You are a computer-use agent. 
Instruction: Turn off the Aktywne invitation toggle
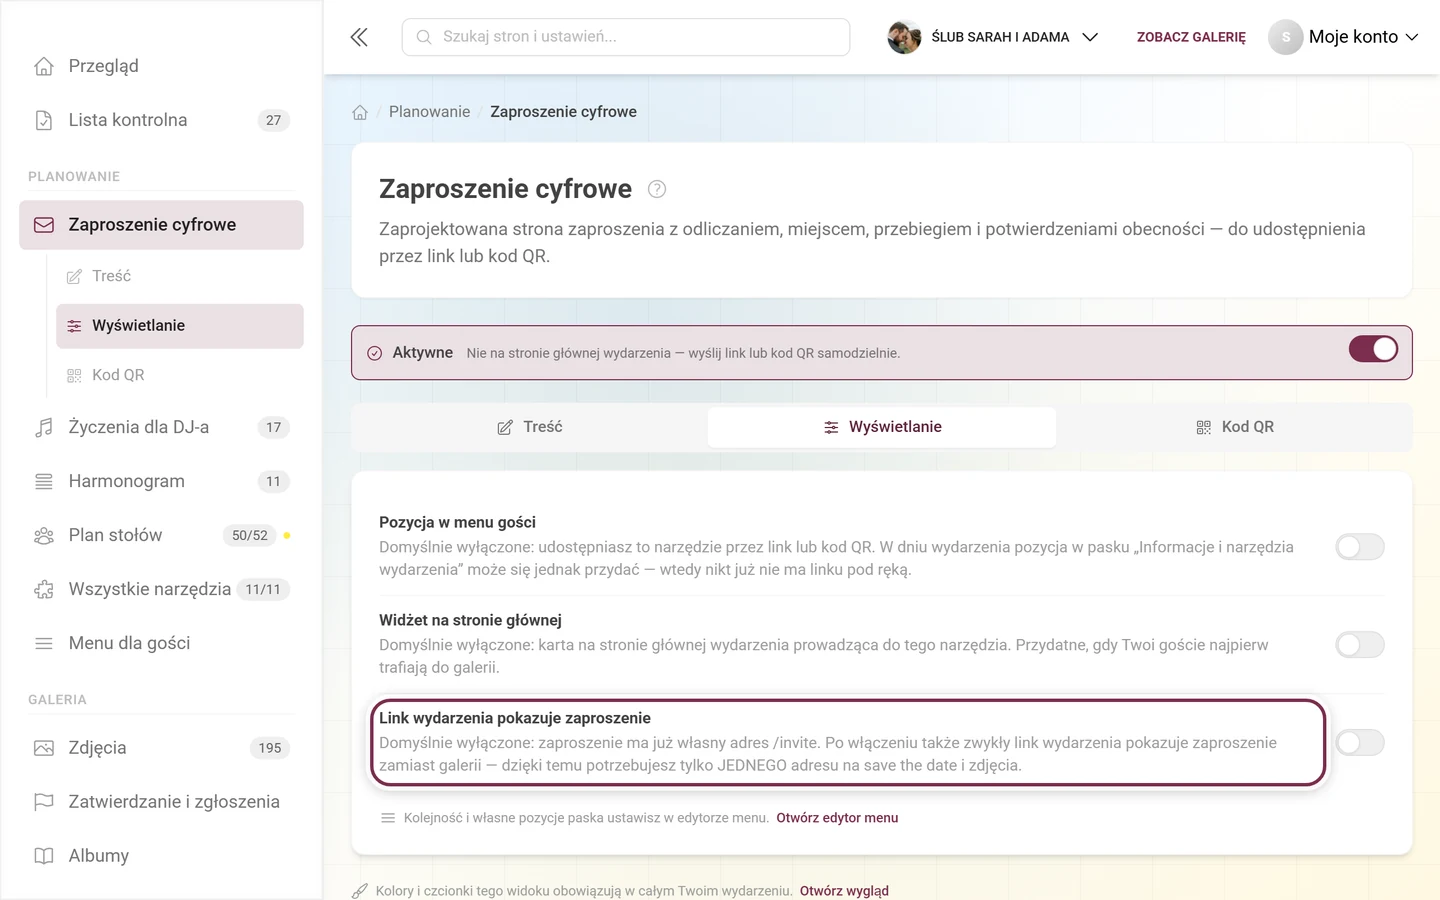(1373, 349)
